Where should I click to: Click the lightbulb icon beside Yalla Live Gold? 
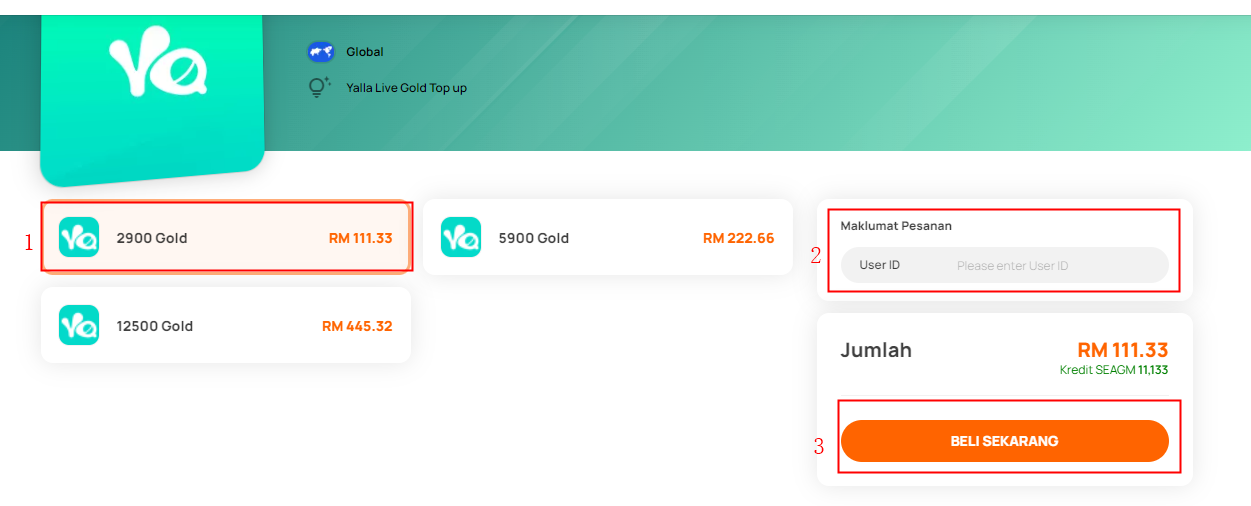tap(319, 87)
